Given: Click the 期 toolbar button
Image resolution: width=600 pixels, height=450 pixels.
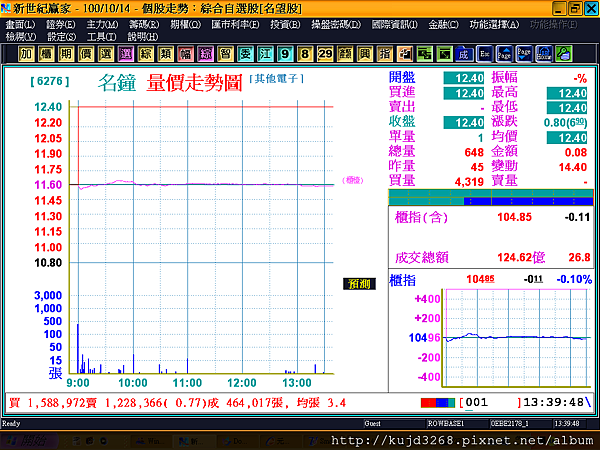Looking at the screenshot, I should tap(66, 54).
